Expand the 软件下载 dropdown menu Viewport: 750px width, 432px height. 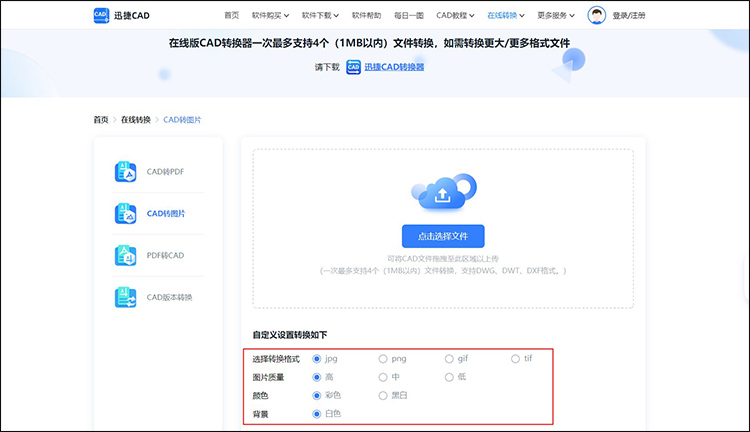(x=320, y=15)
